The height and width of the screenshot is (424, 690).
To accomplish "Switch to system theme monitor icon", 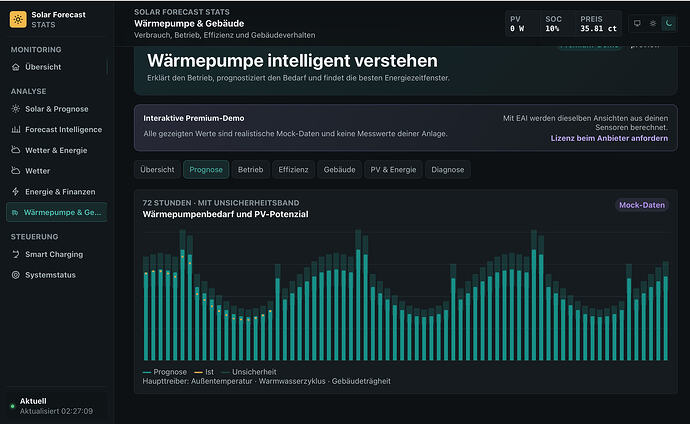I will point(637,23).
